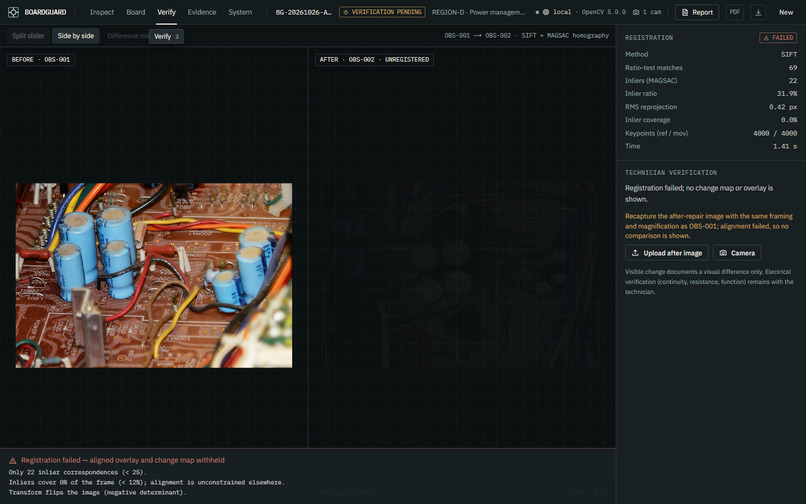Screen dimensions: 806x504
Task: Click the Inliers cover 0% of frame message
Action: (146, 482)
